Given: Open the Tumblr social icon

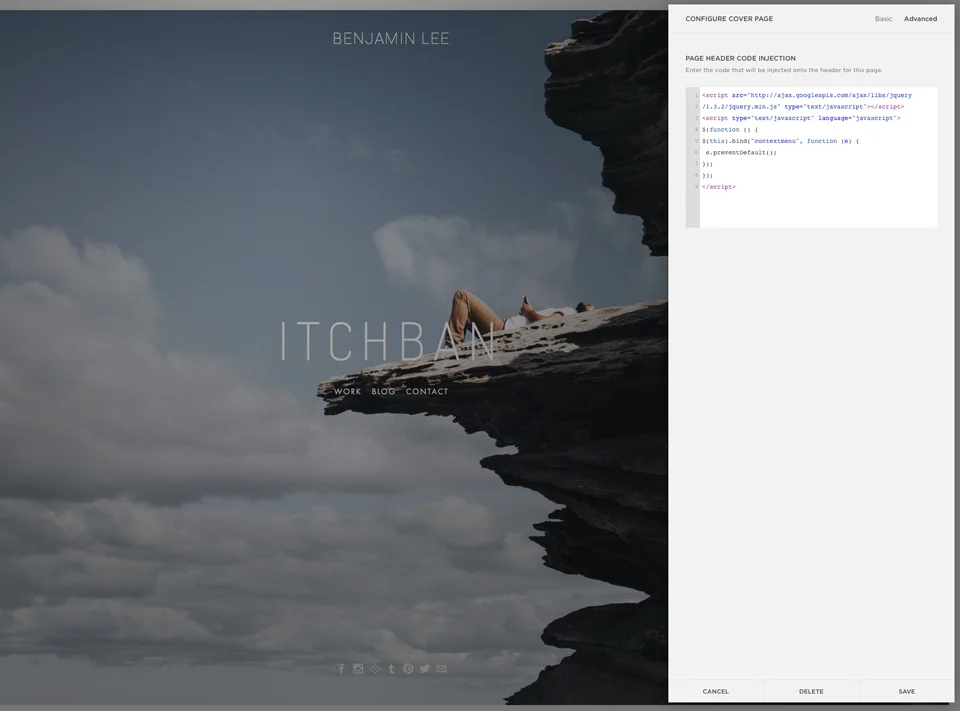Looking at the screenshot, I should (x=392, y=669).
